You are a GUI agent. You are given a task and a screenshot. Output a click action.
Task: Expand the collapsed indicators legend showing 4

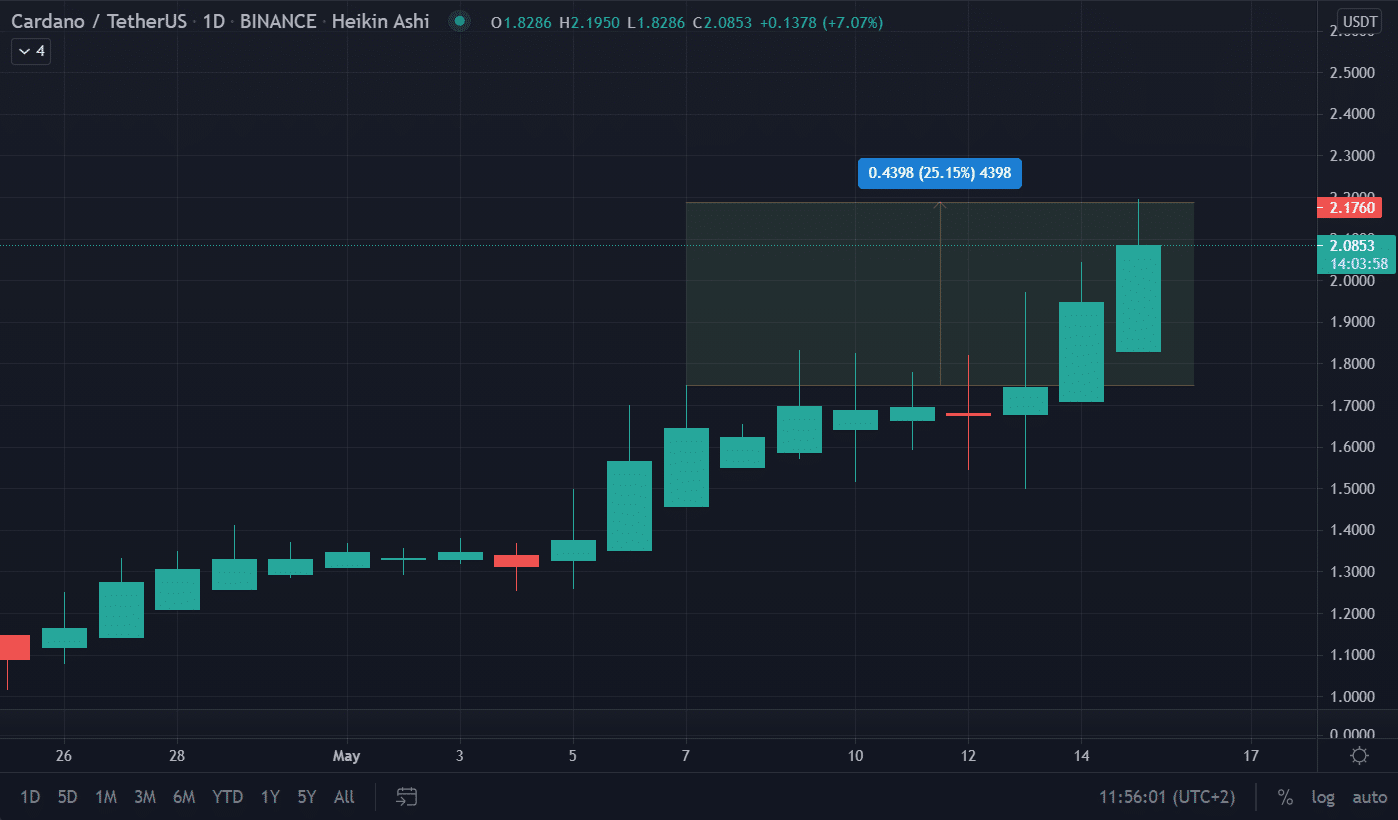pyautogui.click(x=31, y=51)
